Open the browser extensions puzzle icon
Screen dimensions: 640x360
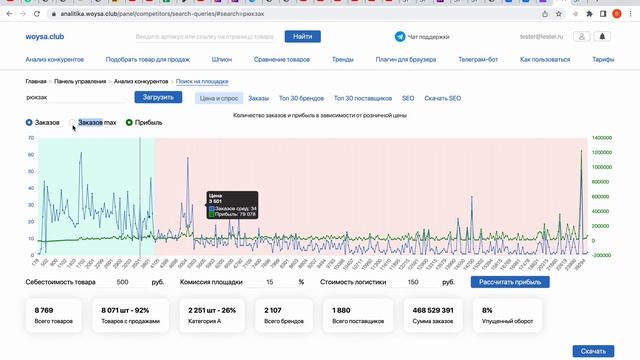(589, 14)
